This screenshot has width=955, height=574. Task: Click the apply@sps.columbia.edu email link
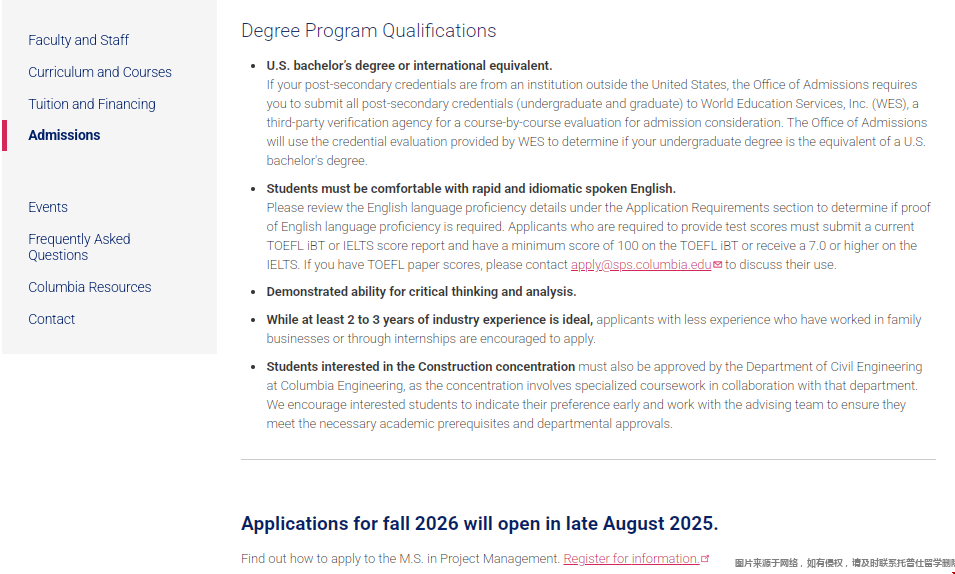(641, 265)
